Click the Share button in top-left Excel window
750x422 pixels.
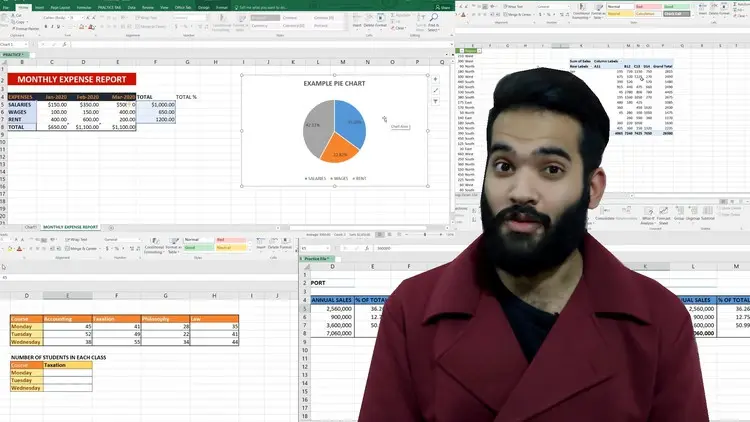[443, 8]
